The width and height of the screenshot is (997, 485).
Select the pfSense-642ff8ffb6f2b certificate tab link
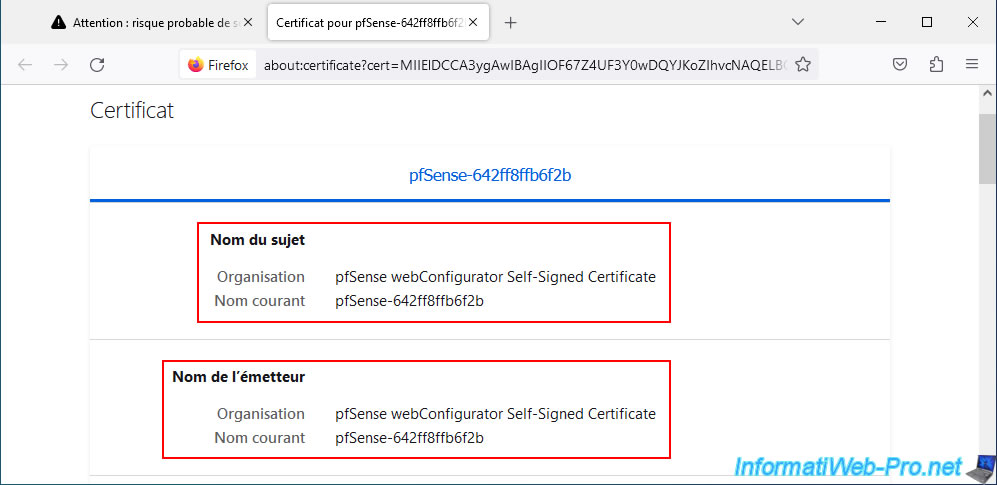point(490,176)
